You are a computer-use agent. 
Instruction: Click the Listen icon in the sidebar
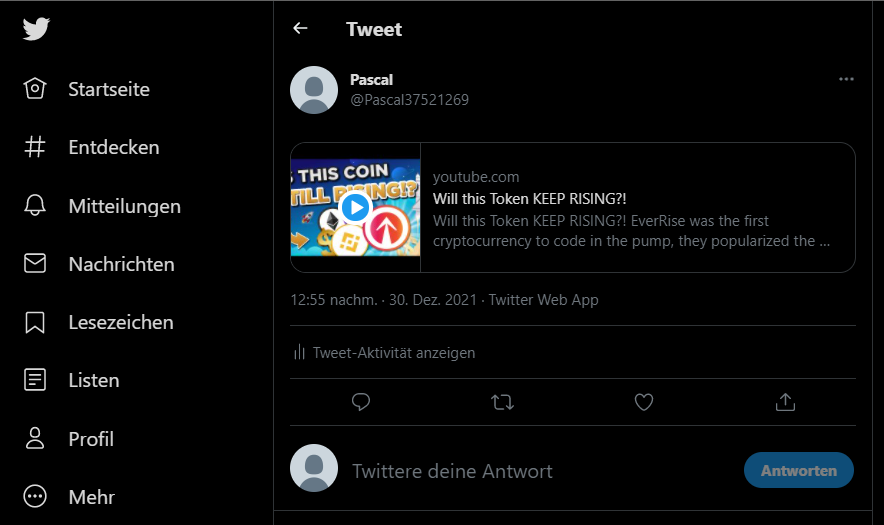[35, 380]
